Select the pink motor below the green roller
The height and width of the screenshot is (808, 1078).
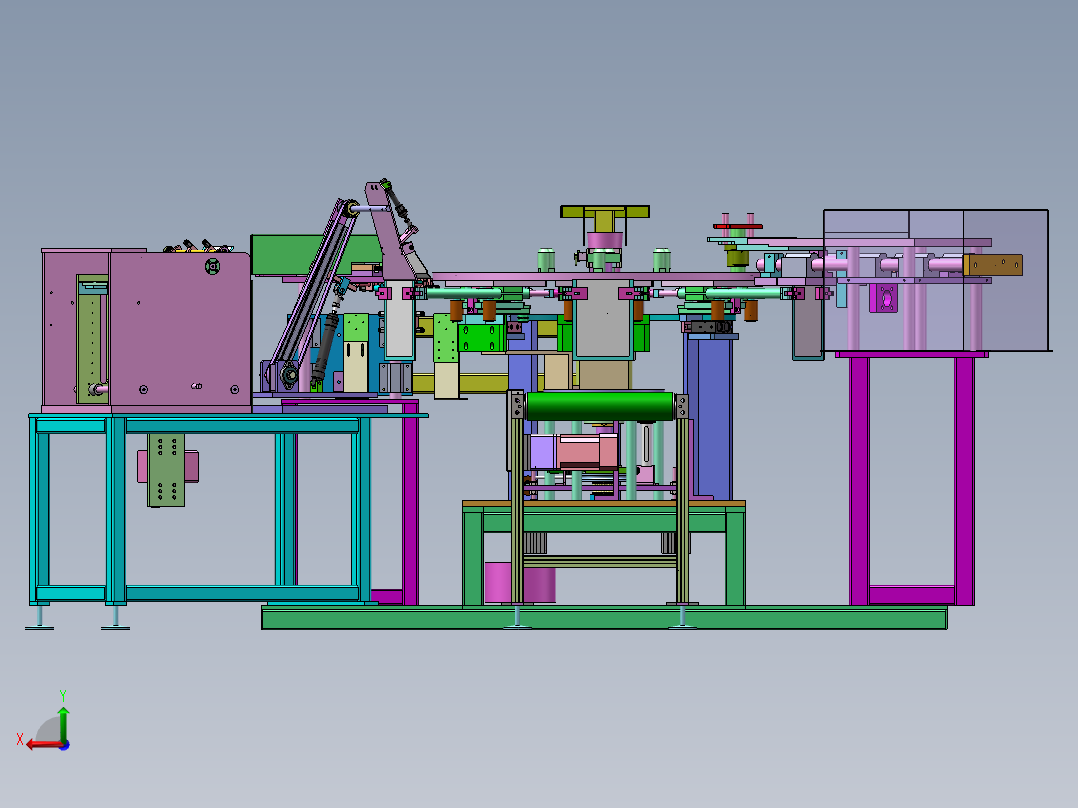582,451
